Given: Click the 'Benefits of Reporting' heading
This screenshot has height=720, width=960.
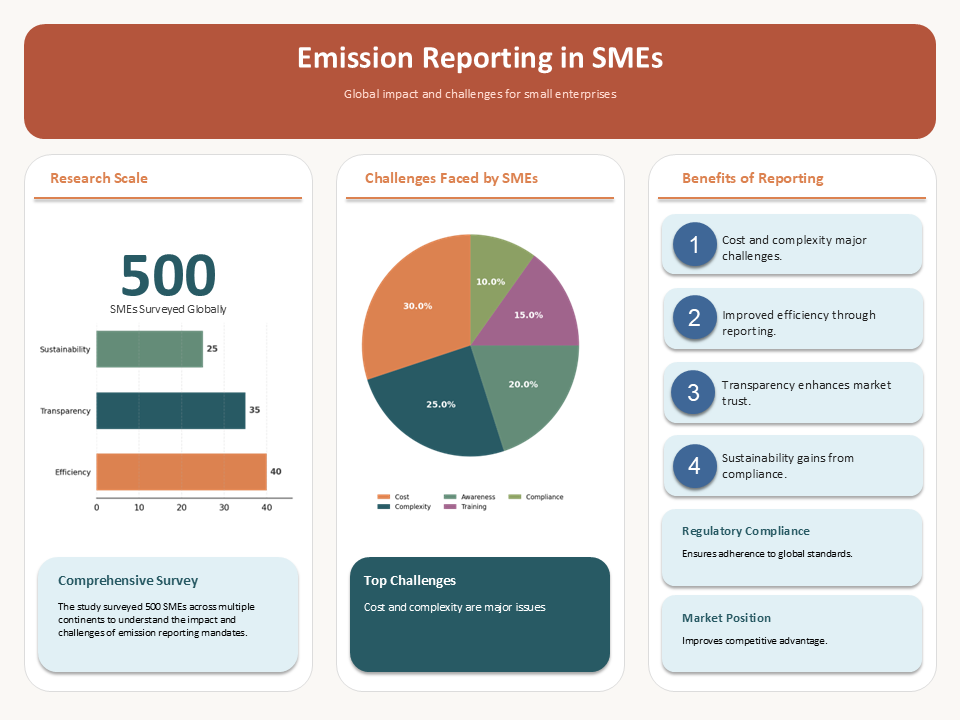Looking at the screenshot, I should click(752, 178).
